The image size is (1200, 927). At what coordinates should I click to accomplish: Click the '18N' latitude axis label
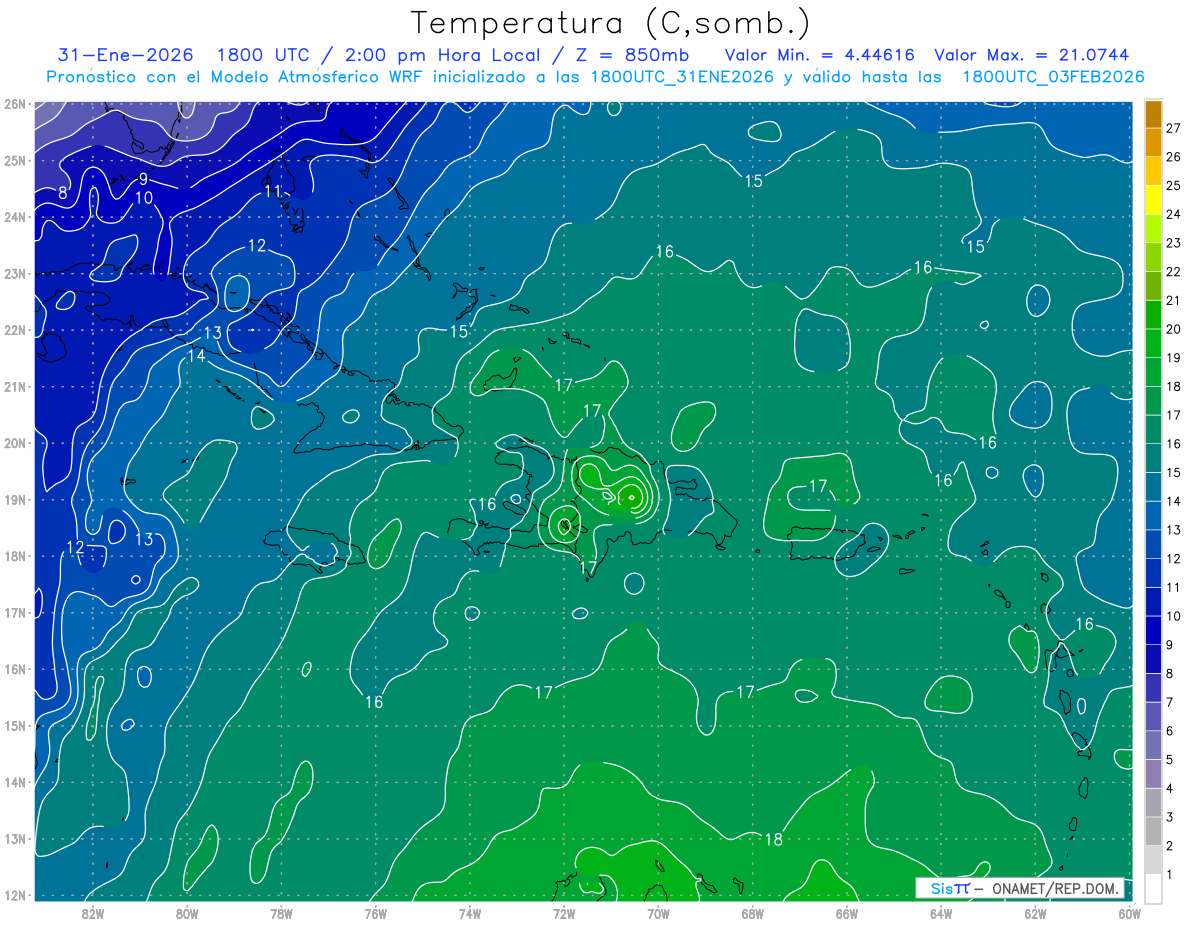[x=14, y=556]
